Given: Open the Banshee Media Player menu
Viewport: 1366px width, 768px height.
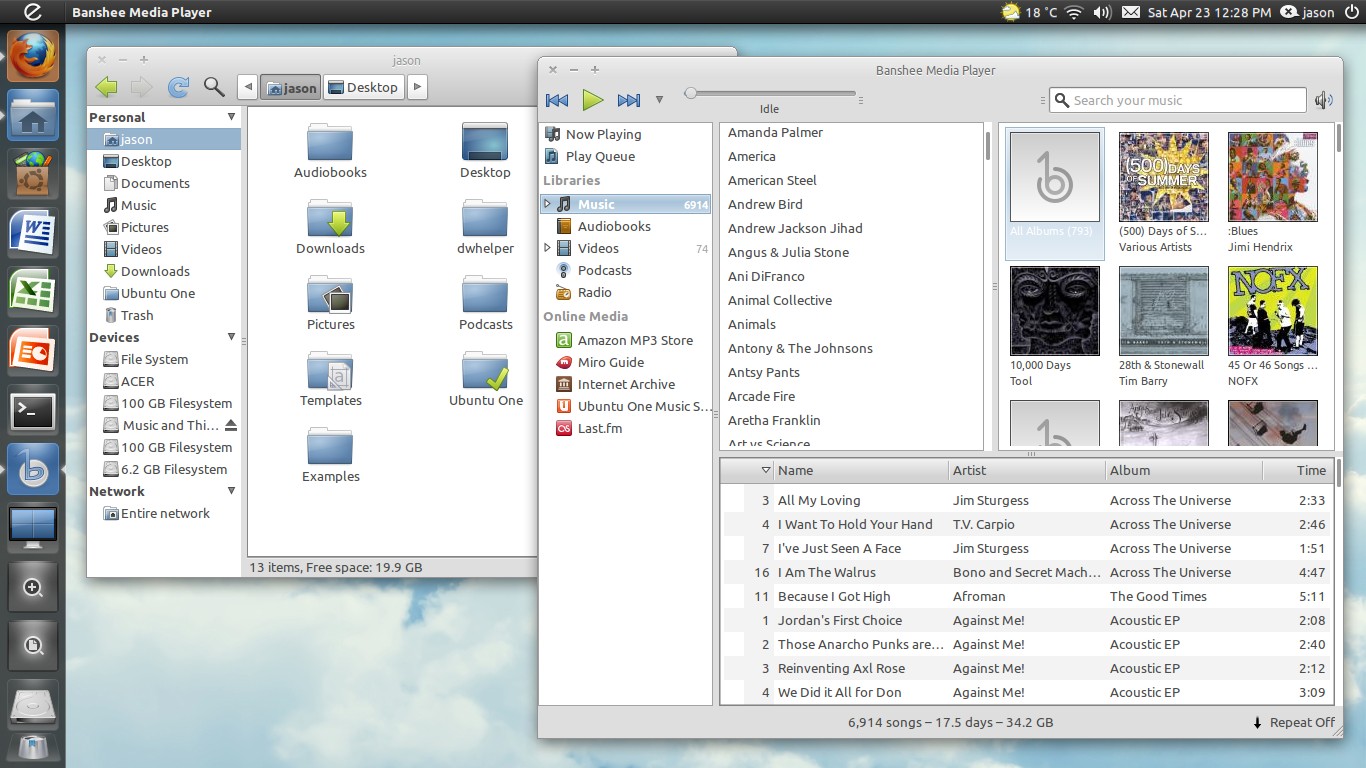Looking at the screenshot, I should click(142, 12).
